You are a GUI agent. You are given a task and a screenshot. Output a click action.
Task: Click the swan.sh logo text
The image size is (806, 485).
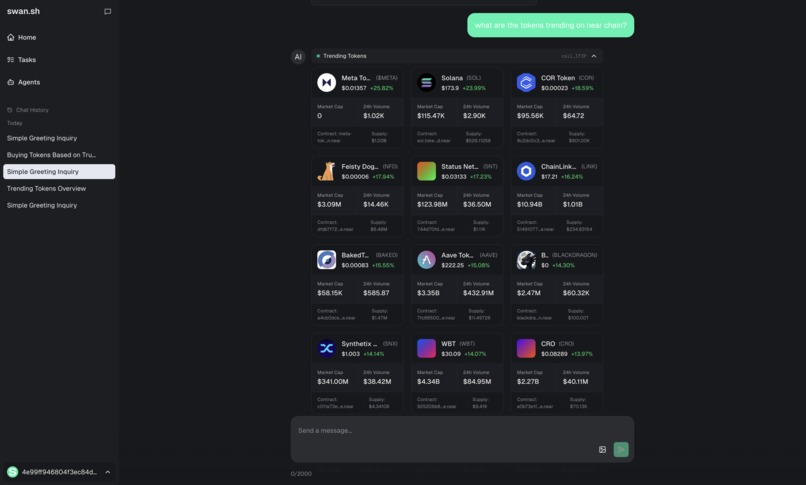[x=23, y=11]
